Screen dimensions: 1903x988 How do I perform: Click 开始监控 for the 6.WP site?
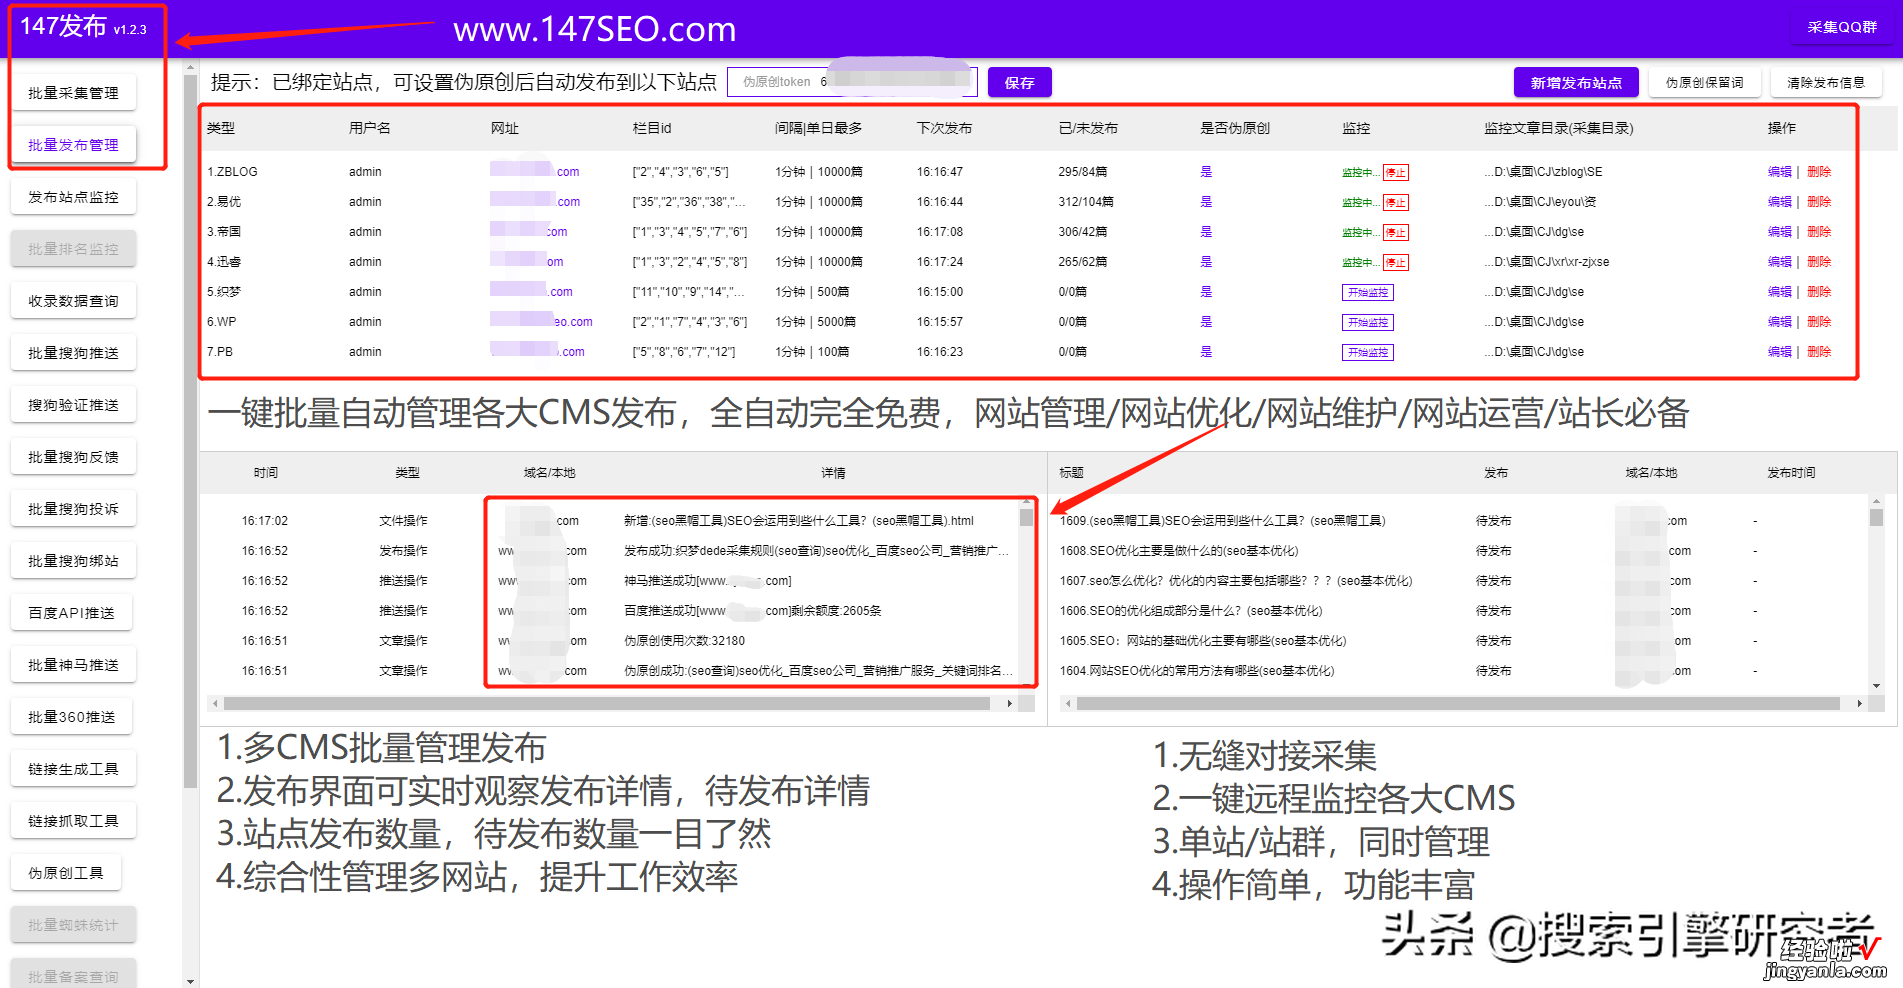click(1368, 322)
